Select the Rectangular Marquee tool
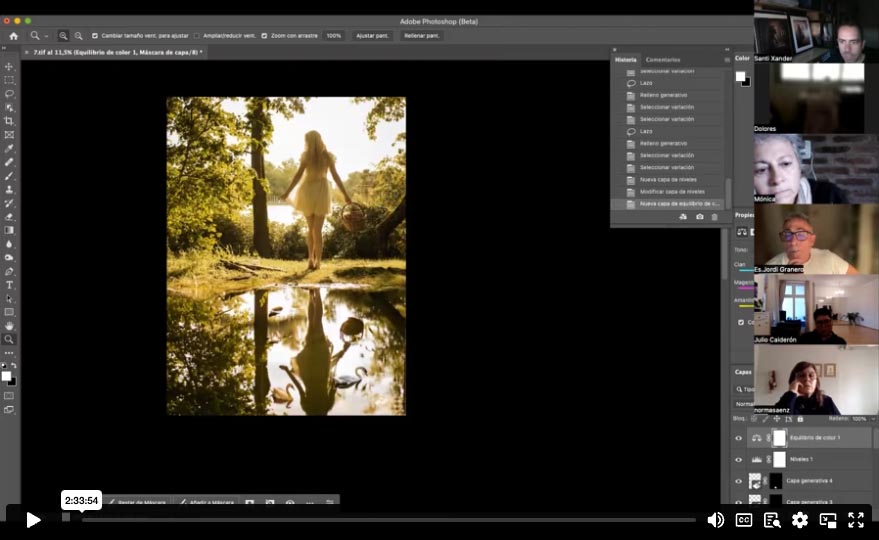This screenshot has width=879, height=540. 9,80
